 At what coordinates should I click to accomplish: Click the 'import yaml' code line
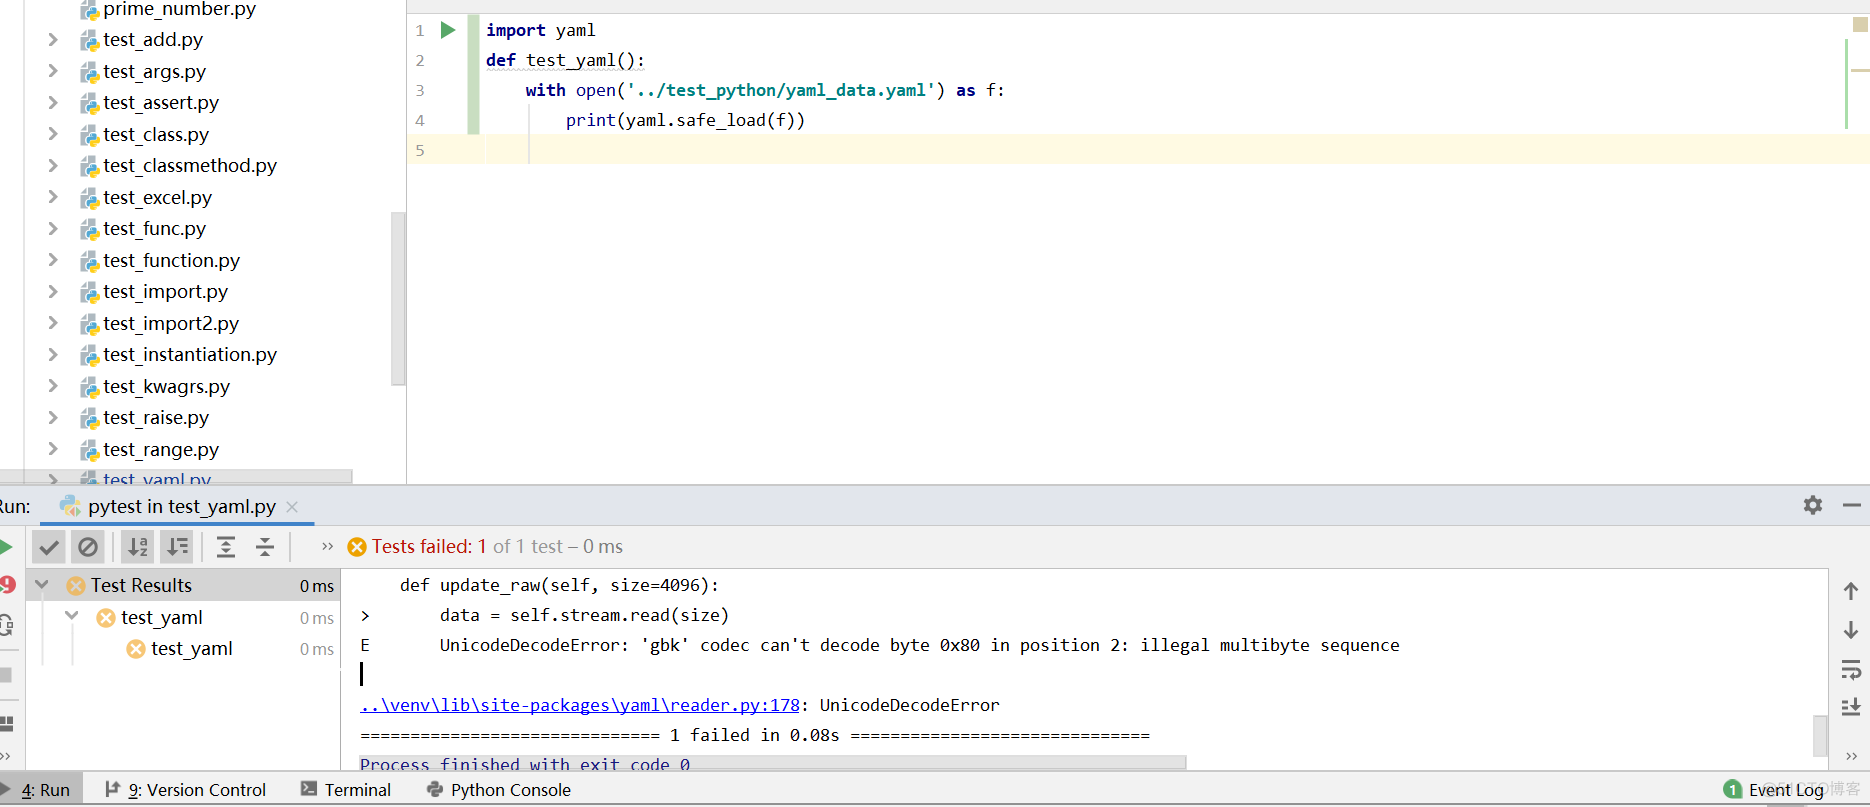point(541,30)
